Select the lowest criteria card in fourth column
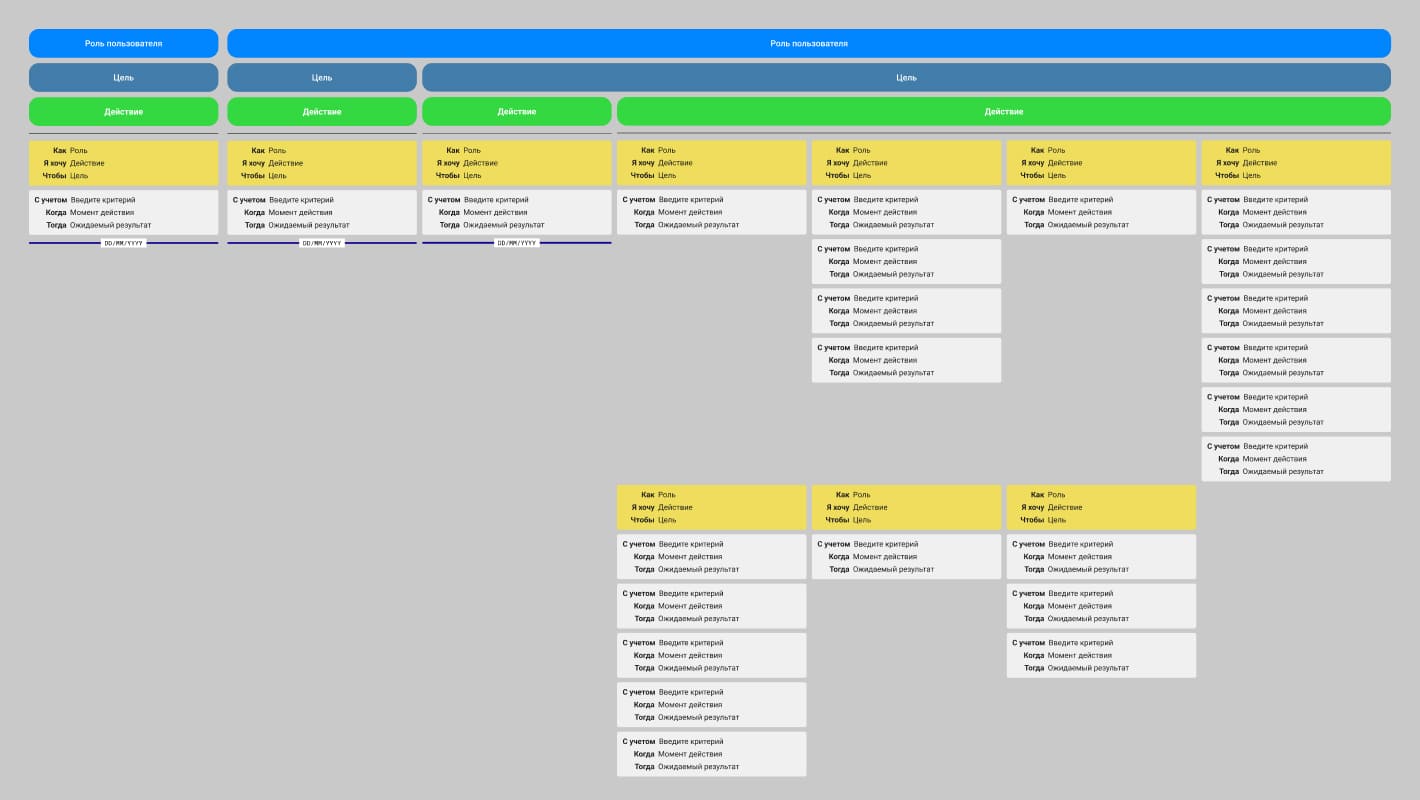The width and height of the screenshot is (1420, 800). pos(711,754)
